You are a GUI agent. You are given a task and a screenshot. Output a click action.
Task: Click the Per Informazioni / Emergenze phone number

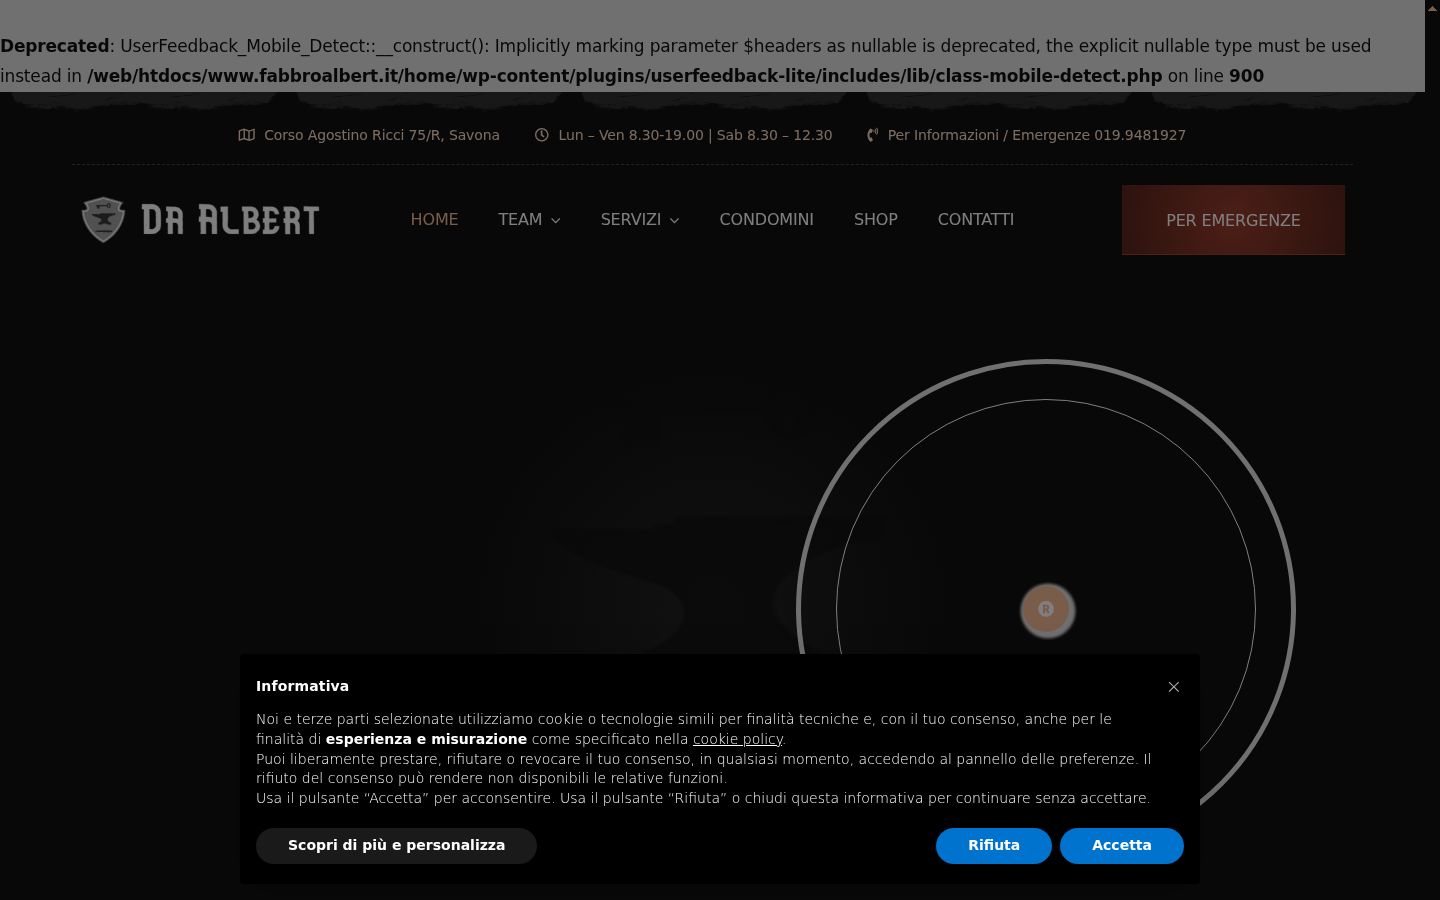tap(1037, 135)
